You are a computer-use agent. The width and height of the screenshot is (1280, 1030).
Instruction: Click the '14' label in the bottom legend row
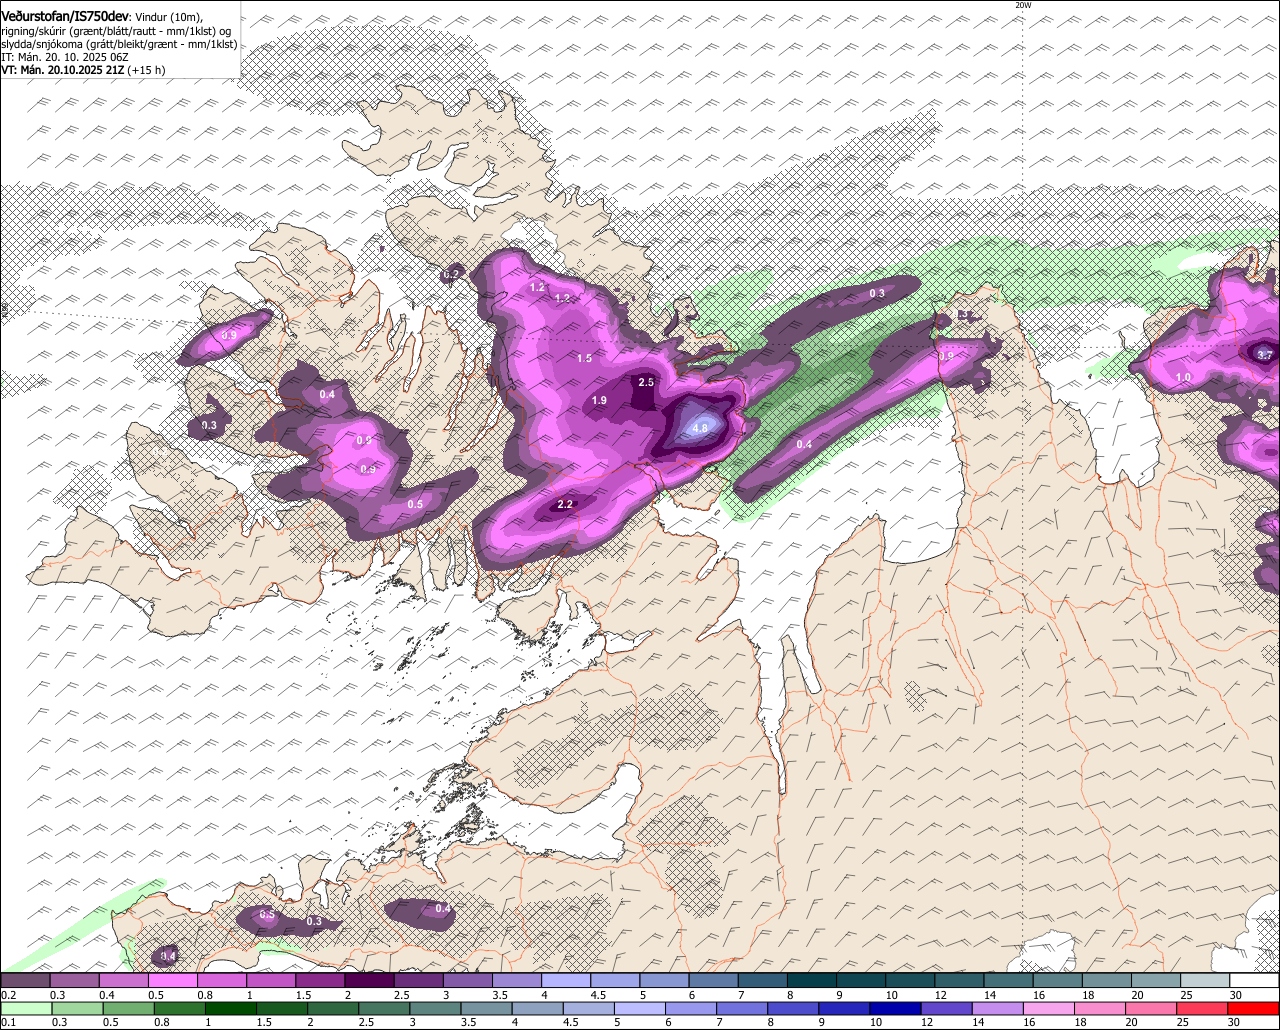point(979,1022)
